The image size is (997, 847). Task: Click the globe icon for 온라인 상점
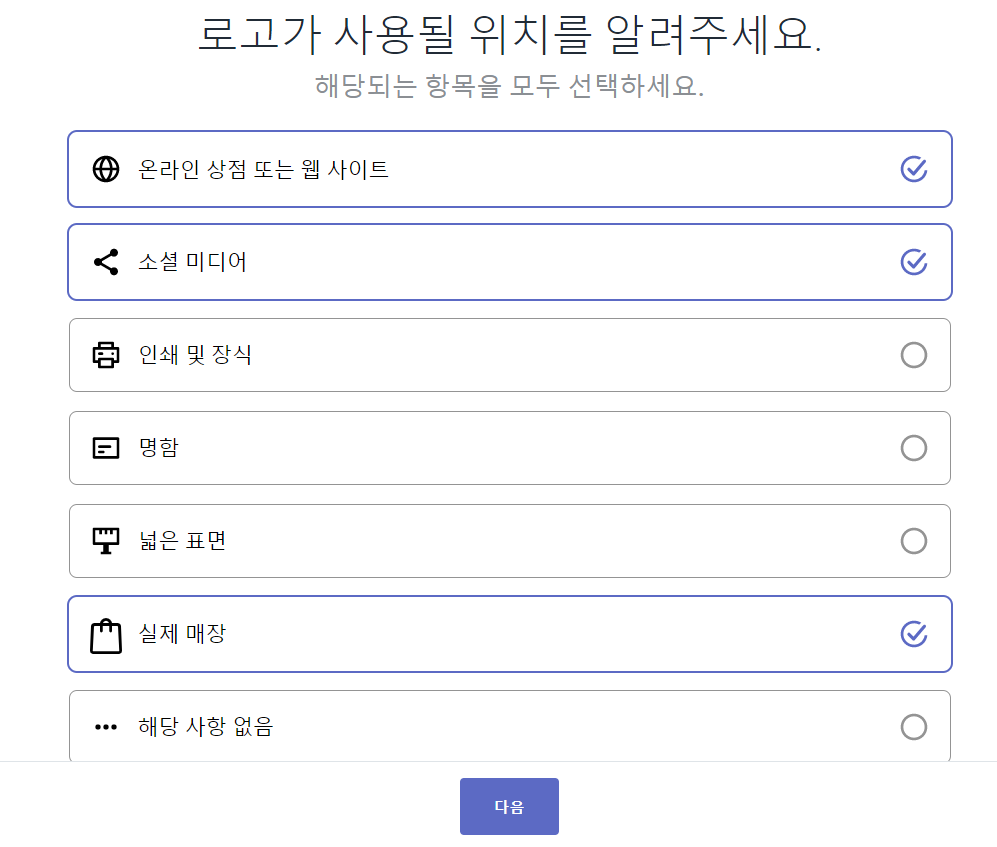[106, 168]
